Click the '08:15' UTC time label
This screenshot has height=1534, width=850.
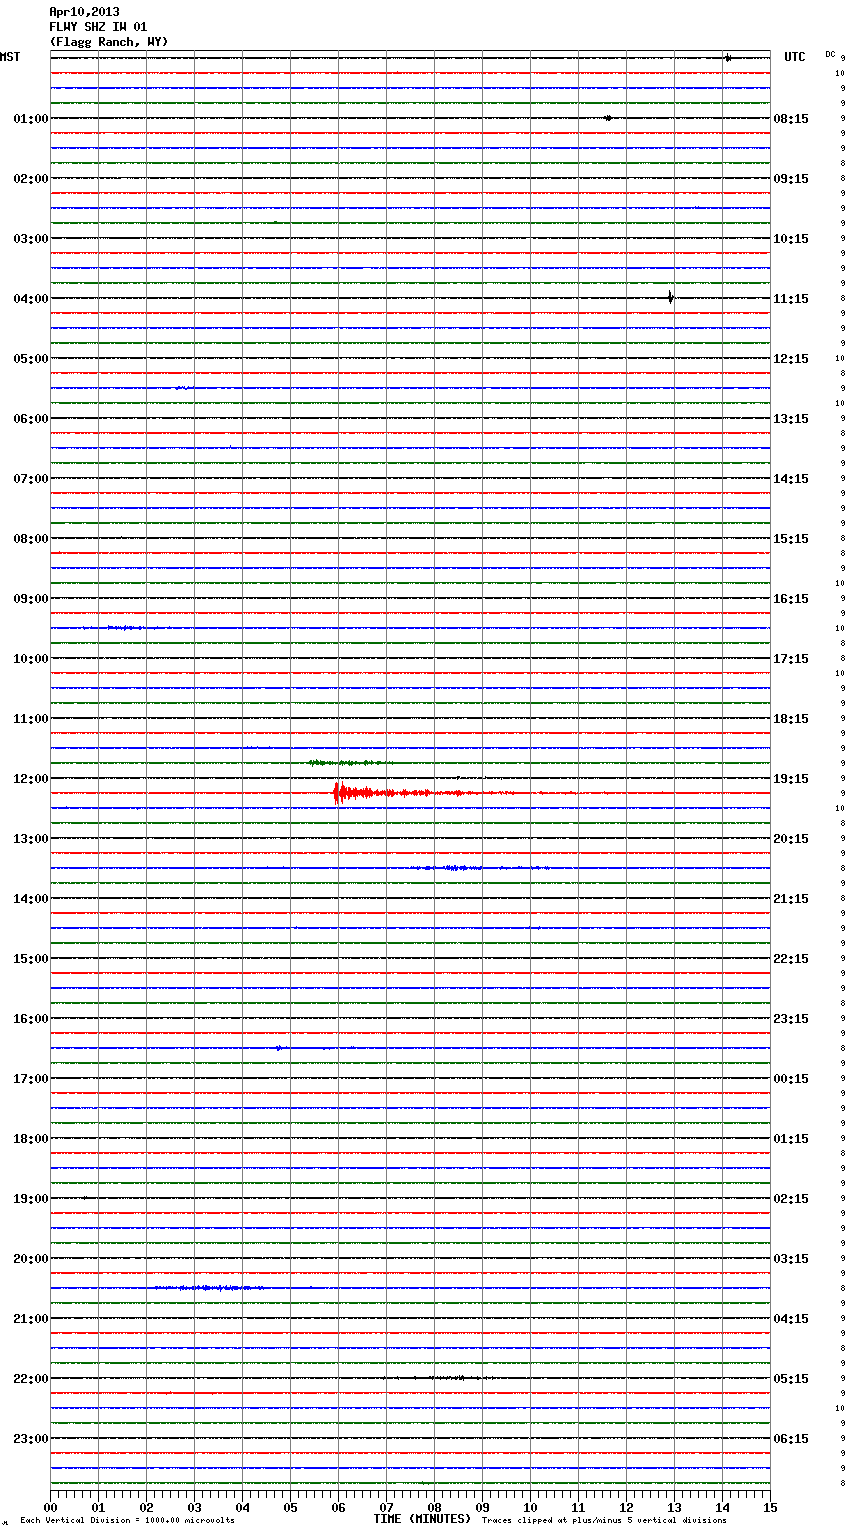click(791, 119)
